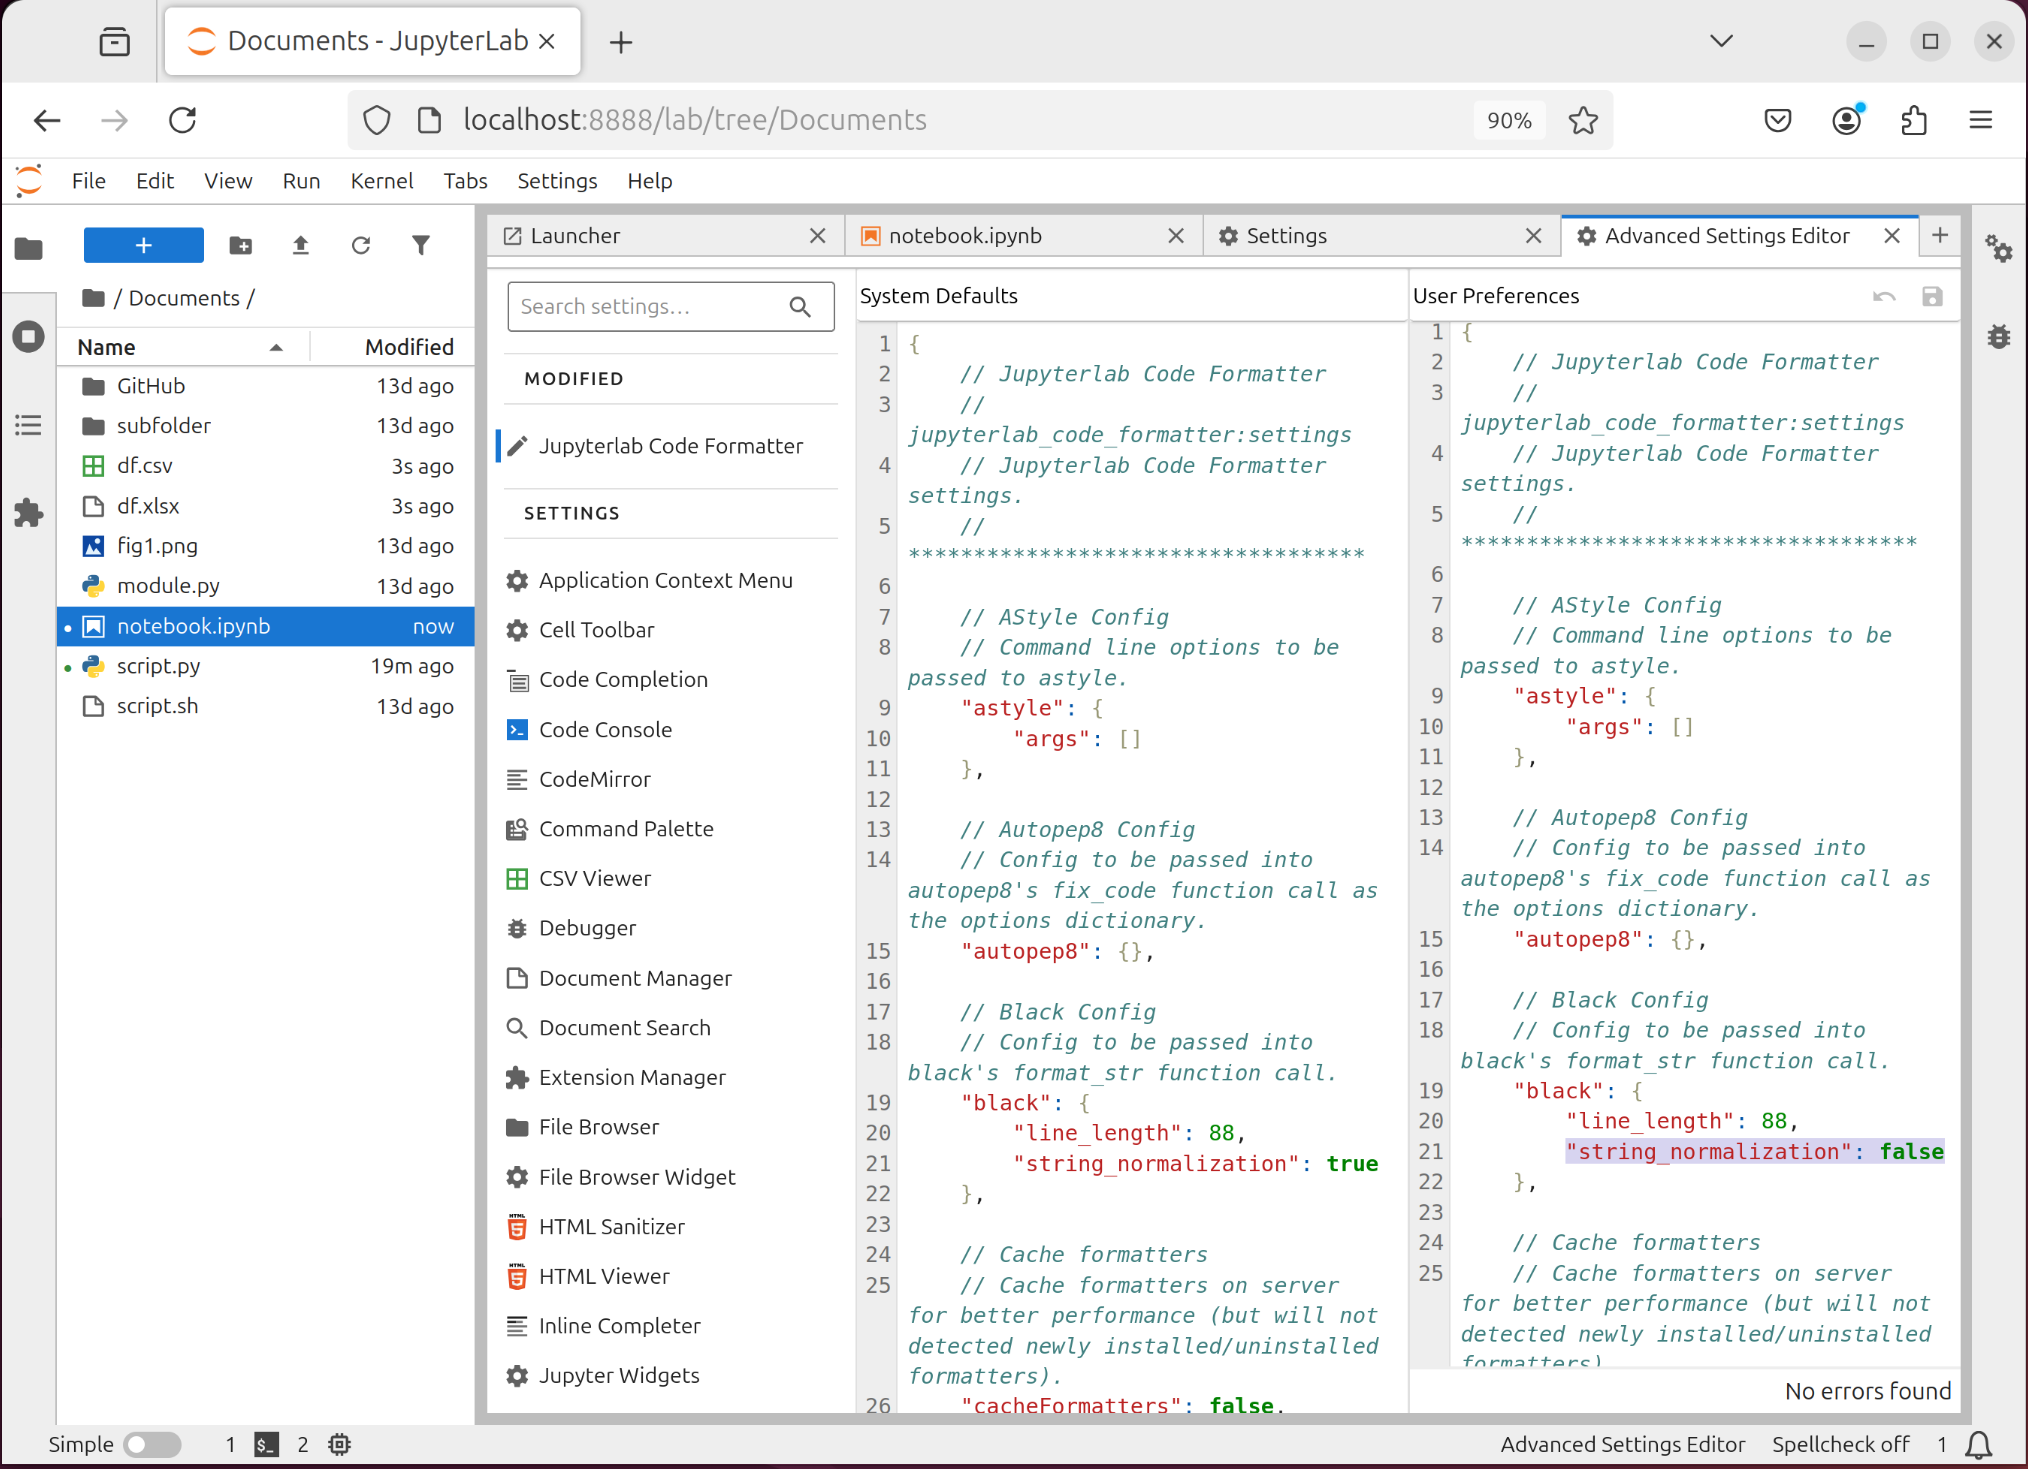Open the Property Inspector gears icon
This screenshot has width=2028, height=1469.
click(1998, 248)
